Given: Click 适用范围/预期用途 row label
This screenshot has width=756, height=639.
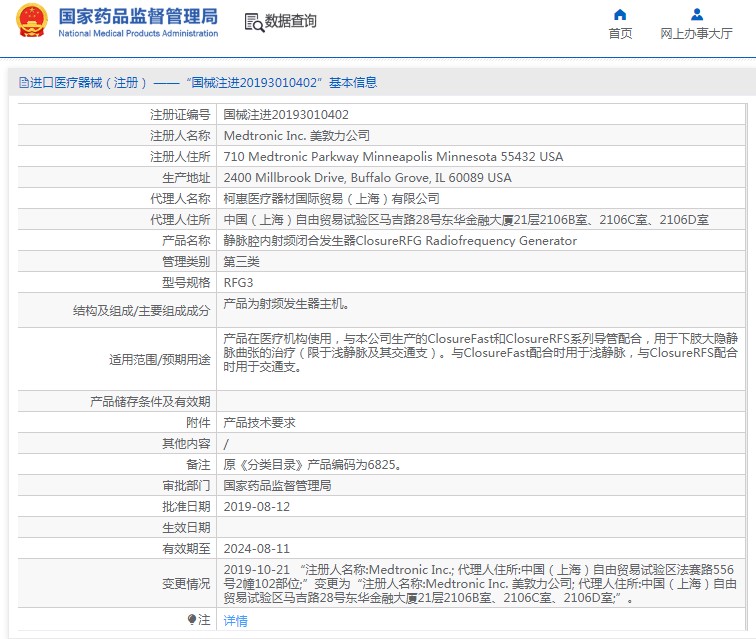Looking at the screenshot, I should (x=160, y=360).
